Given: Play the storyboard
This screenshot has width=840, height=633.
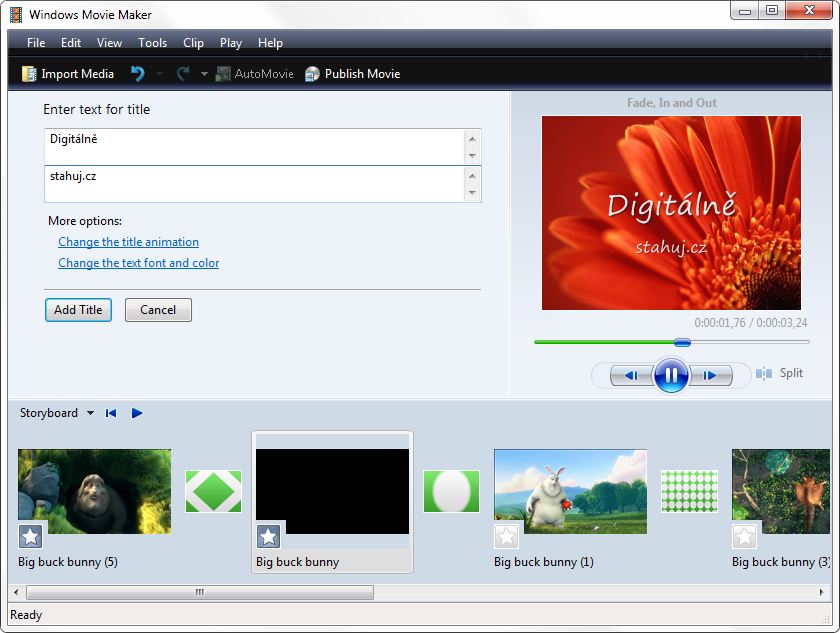Looking at the screenshot, I should 137,413.
